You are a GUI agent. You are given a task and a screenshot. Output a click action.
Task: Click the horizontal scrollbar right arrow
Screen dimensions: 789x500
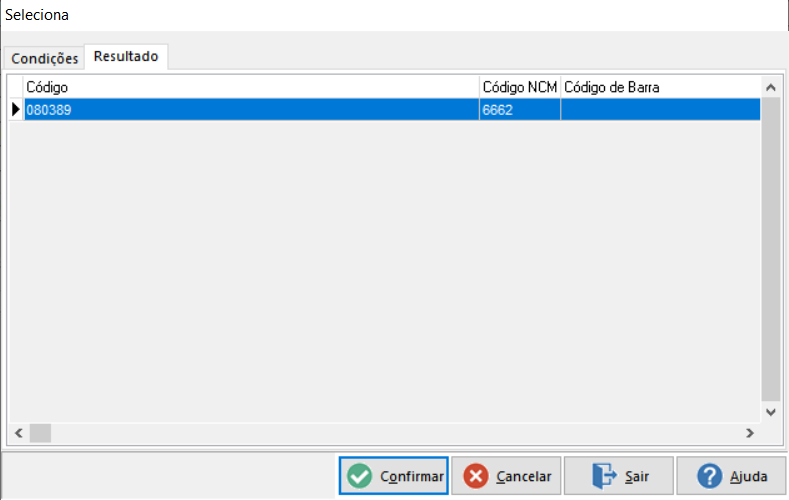[750, 433]
